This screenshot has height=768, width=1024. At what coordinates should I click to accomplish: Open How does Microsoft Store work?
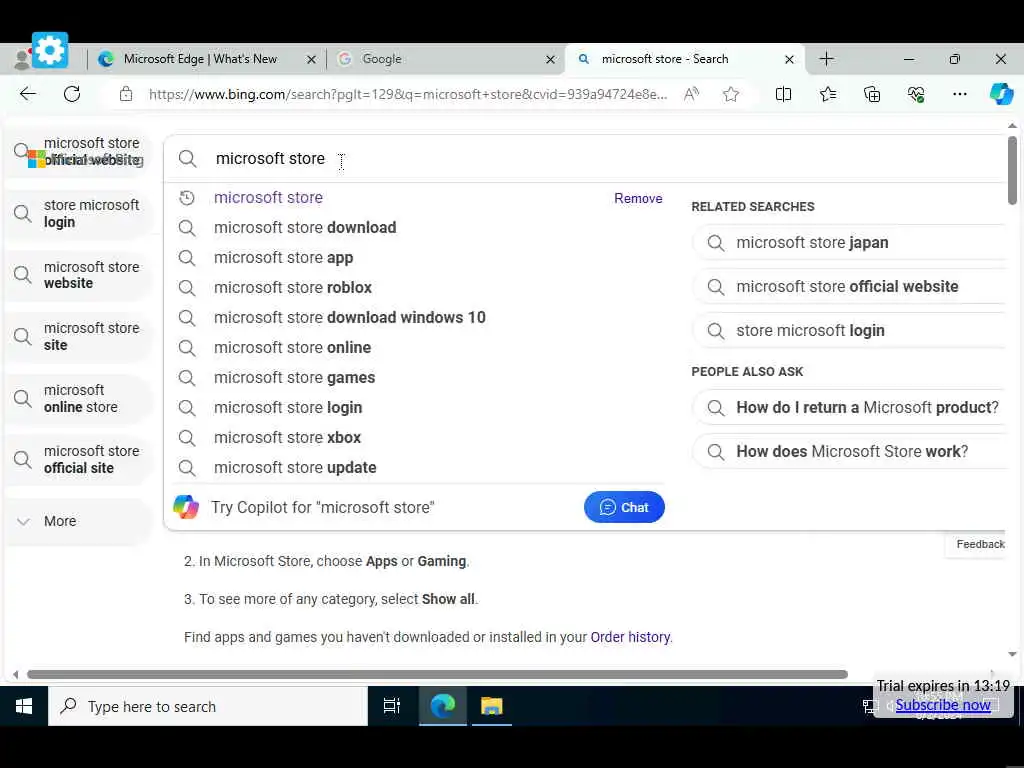click(849, 451)
